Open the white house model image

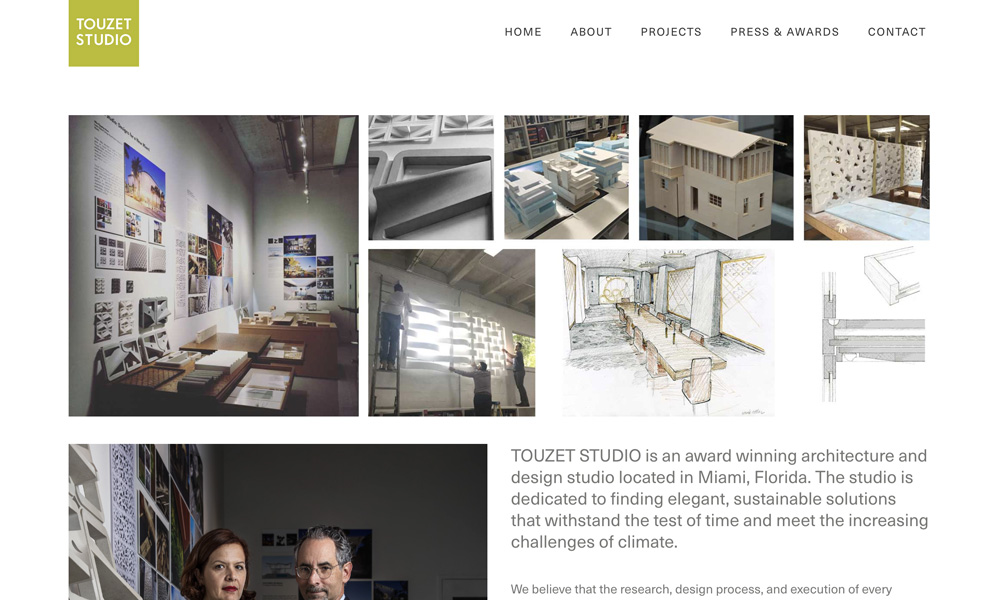(x=716, y=177)
